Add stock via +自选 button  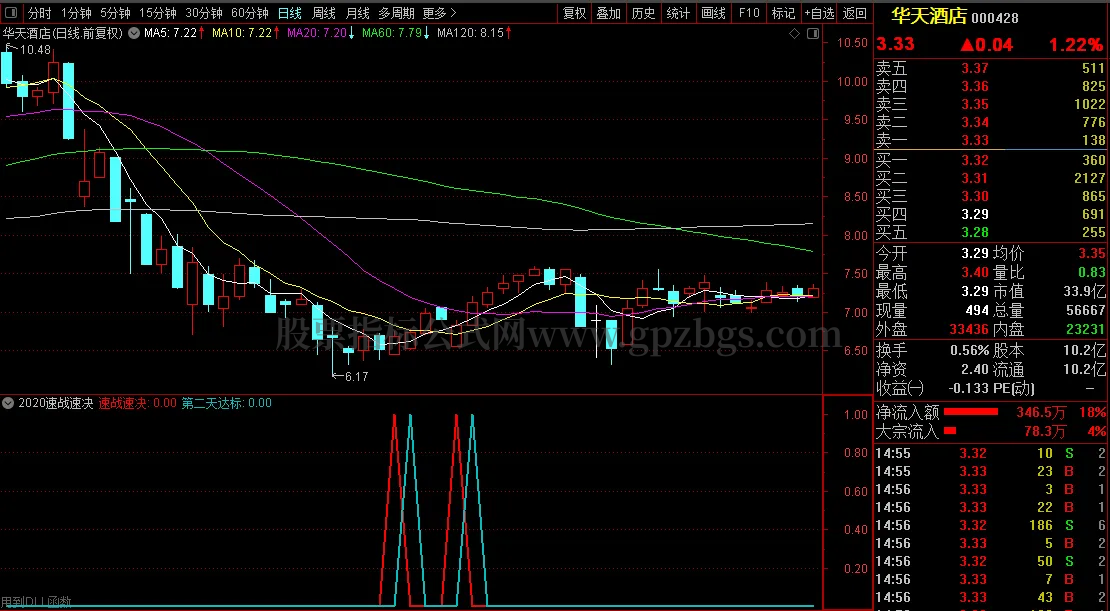(x=819, y=13)
